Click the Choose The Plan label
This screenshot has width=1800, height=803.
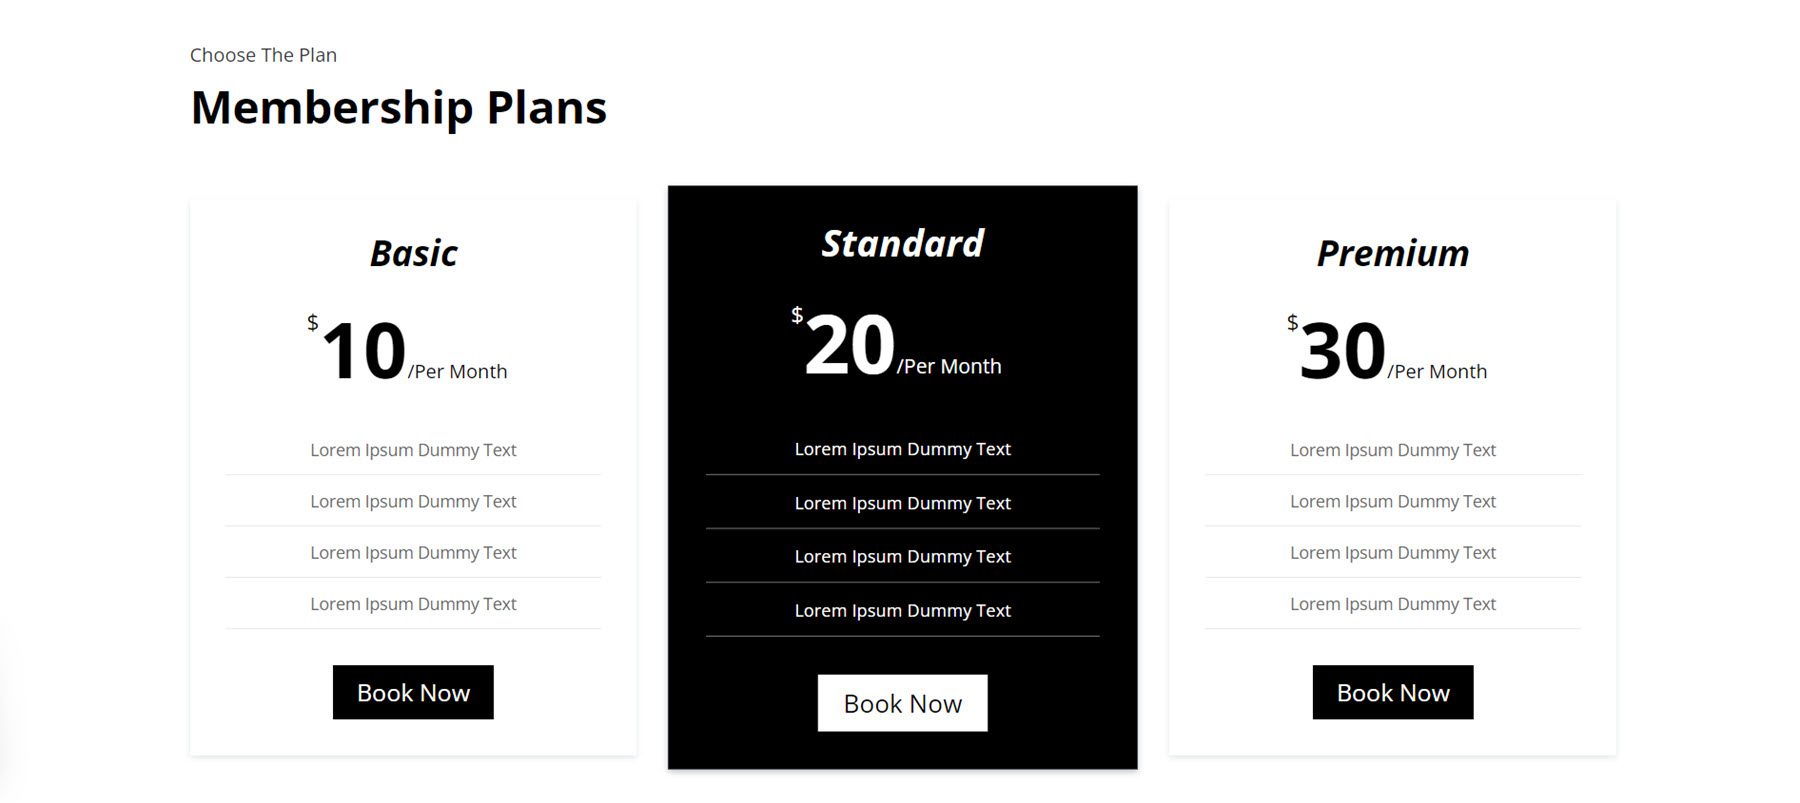262,55
